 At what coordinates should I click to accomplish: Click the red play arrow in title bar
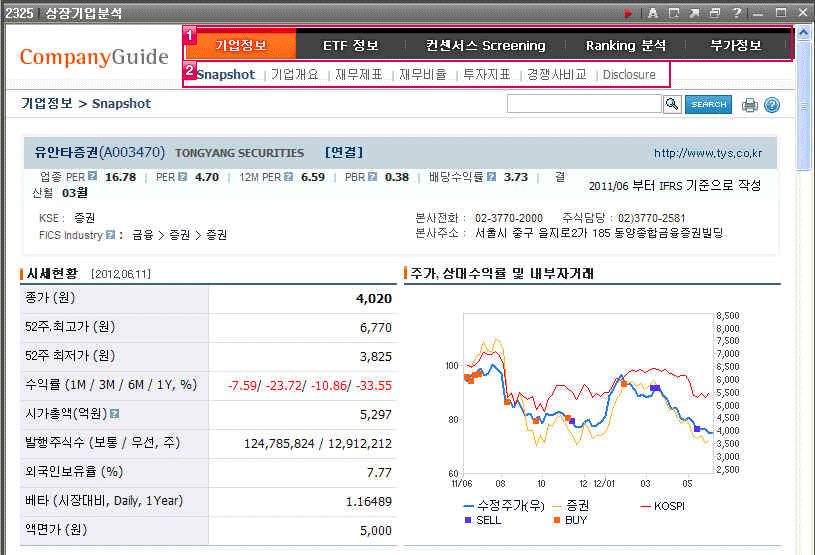pyautogui.click(x=628, y=13)
